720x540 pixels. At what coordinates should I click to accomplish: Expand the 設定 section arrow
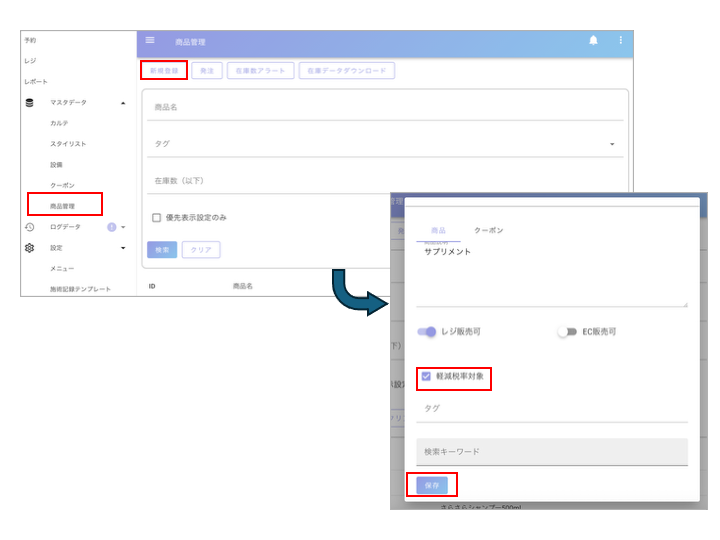123,248
